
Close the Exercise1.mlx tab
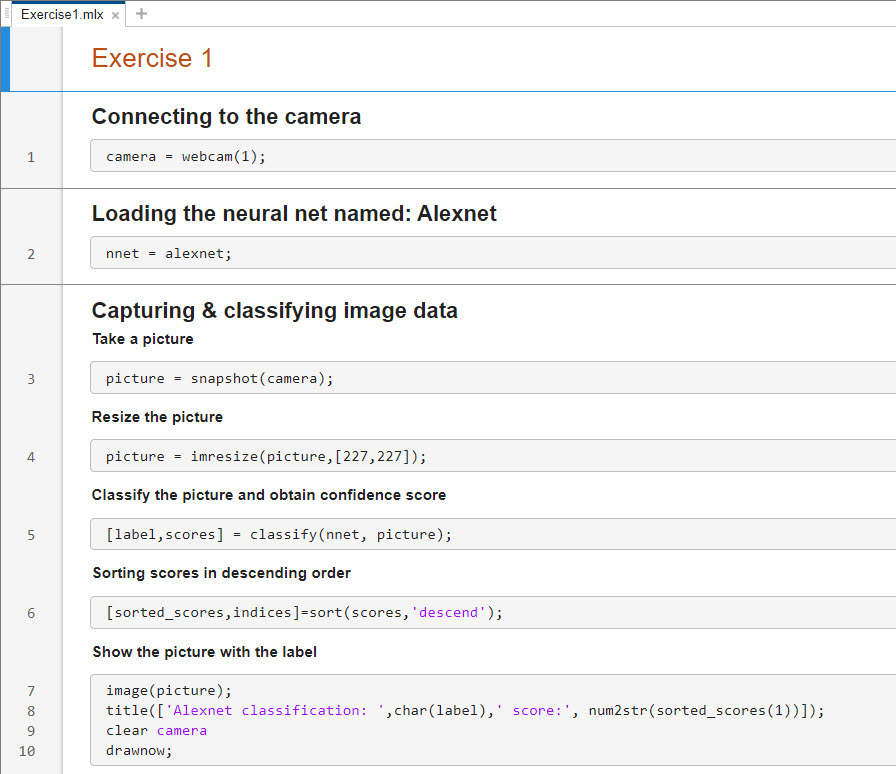[x=115, y=16]
